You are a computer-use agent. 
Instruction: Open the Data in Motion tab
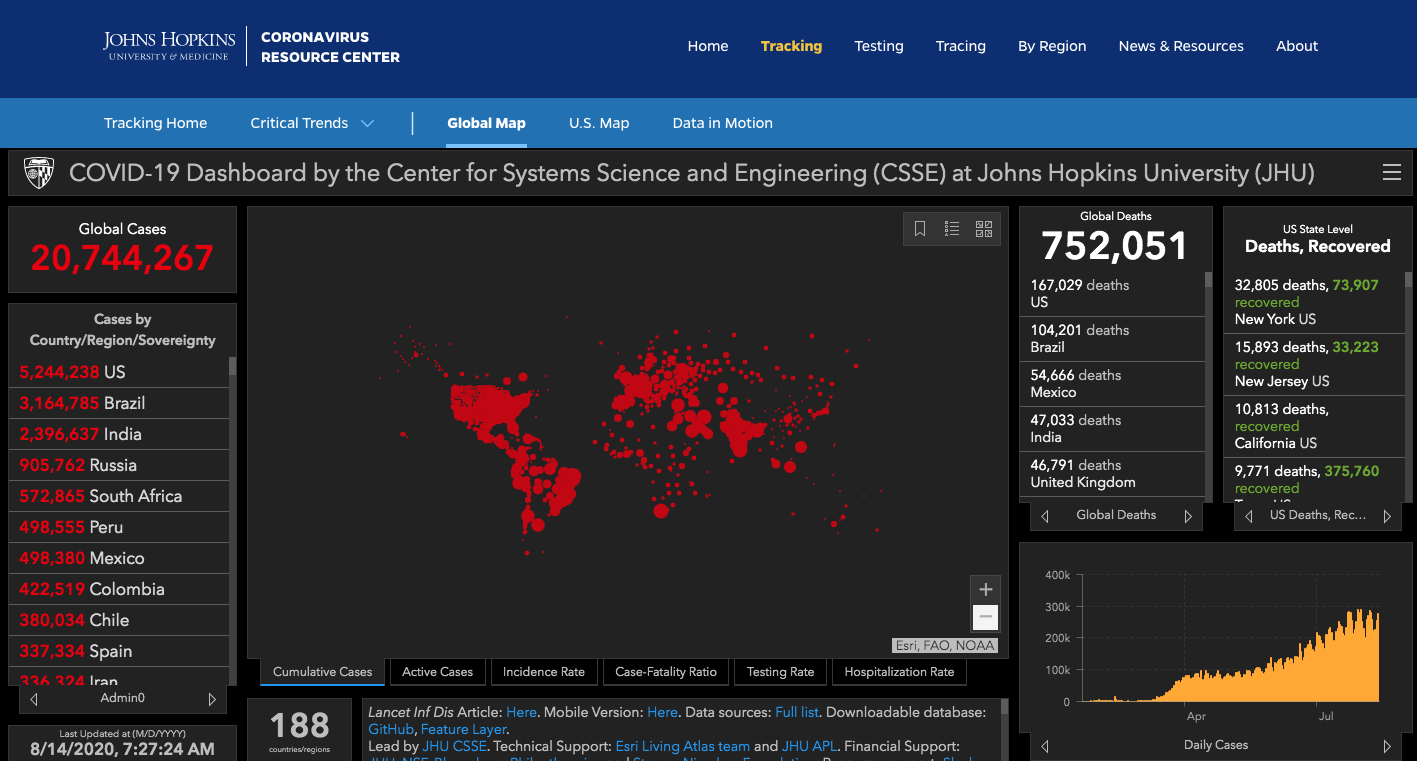coord(722,123)
